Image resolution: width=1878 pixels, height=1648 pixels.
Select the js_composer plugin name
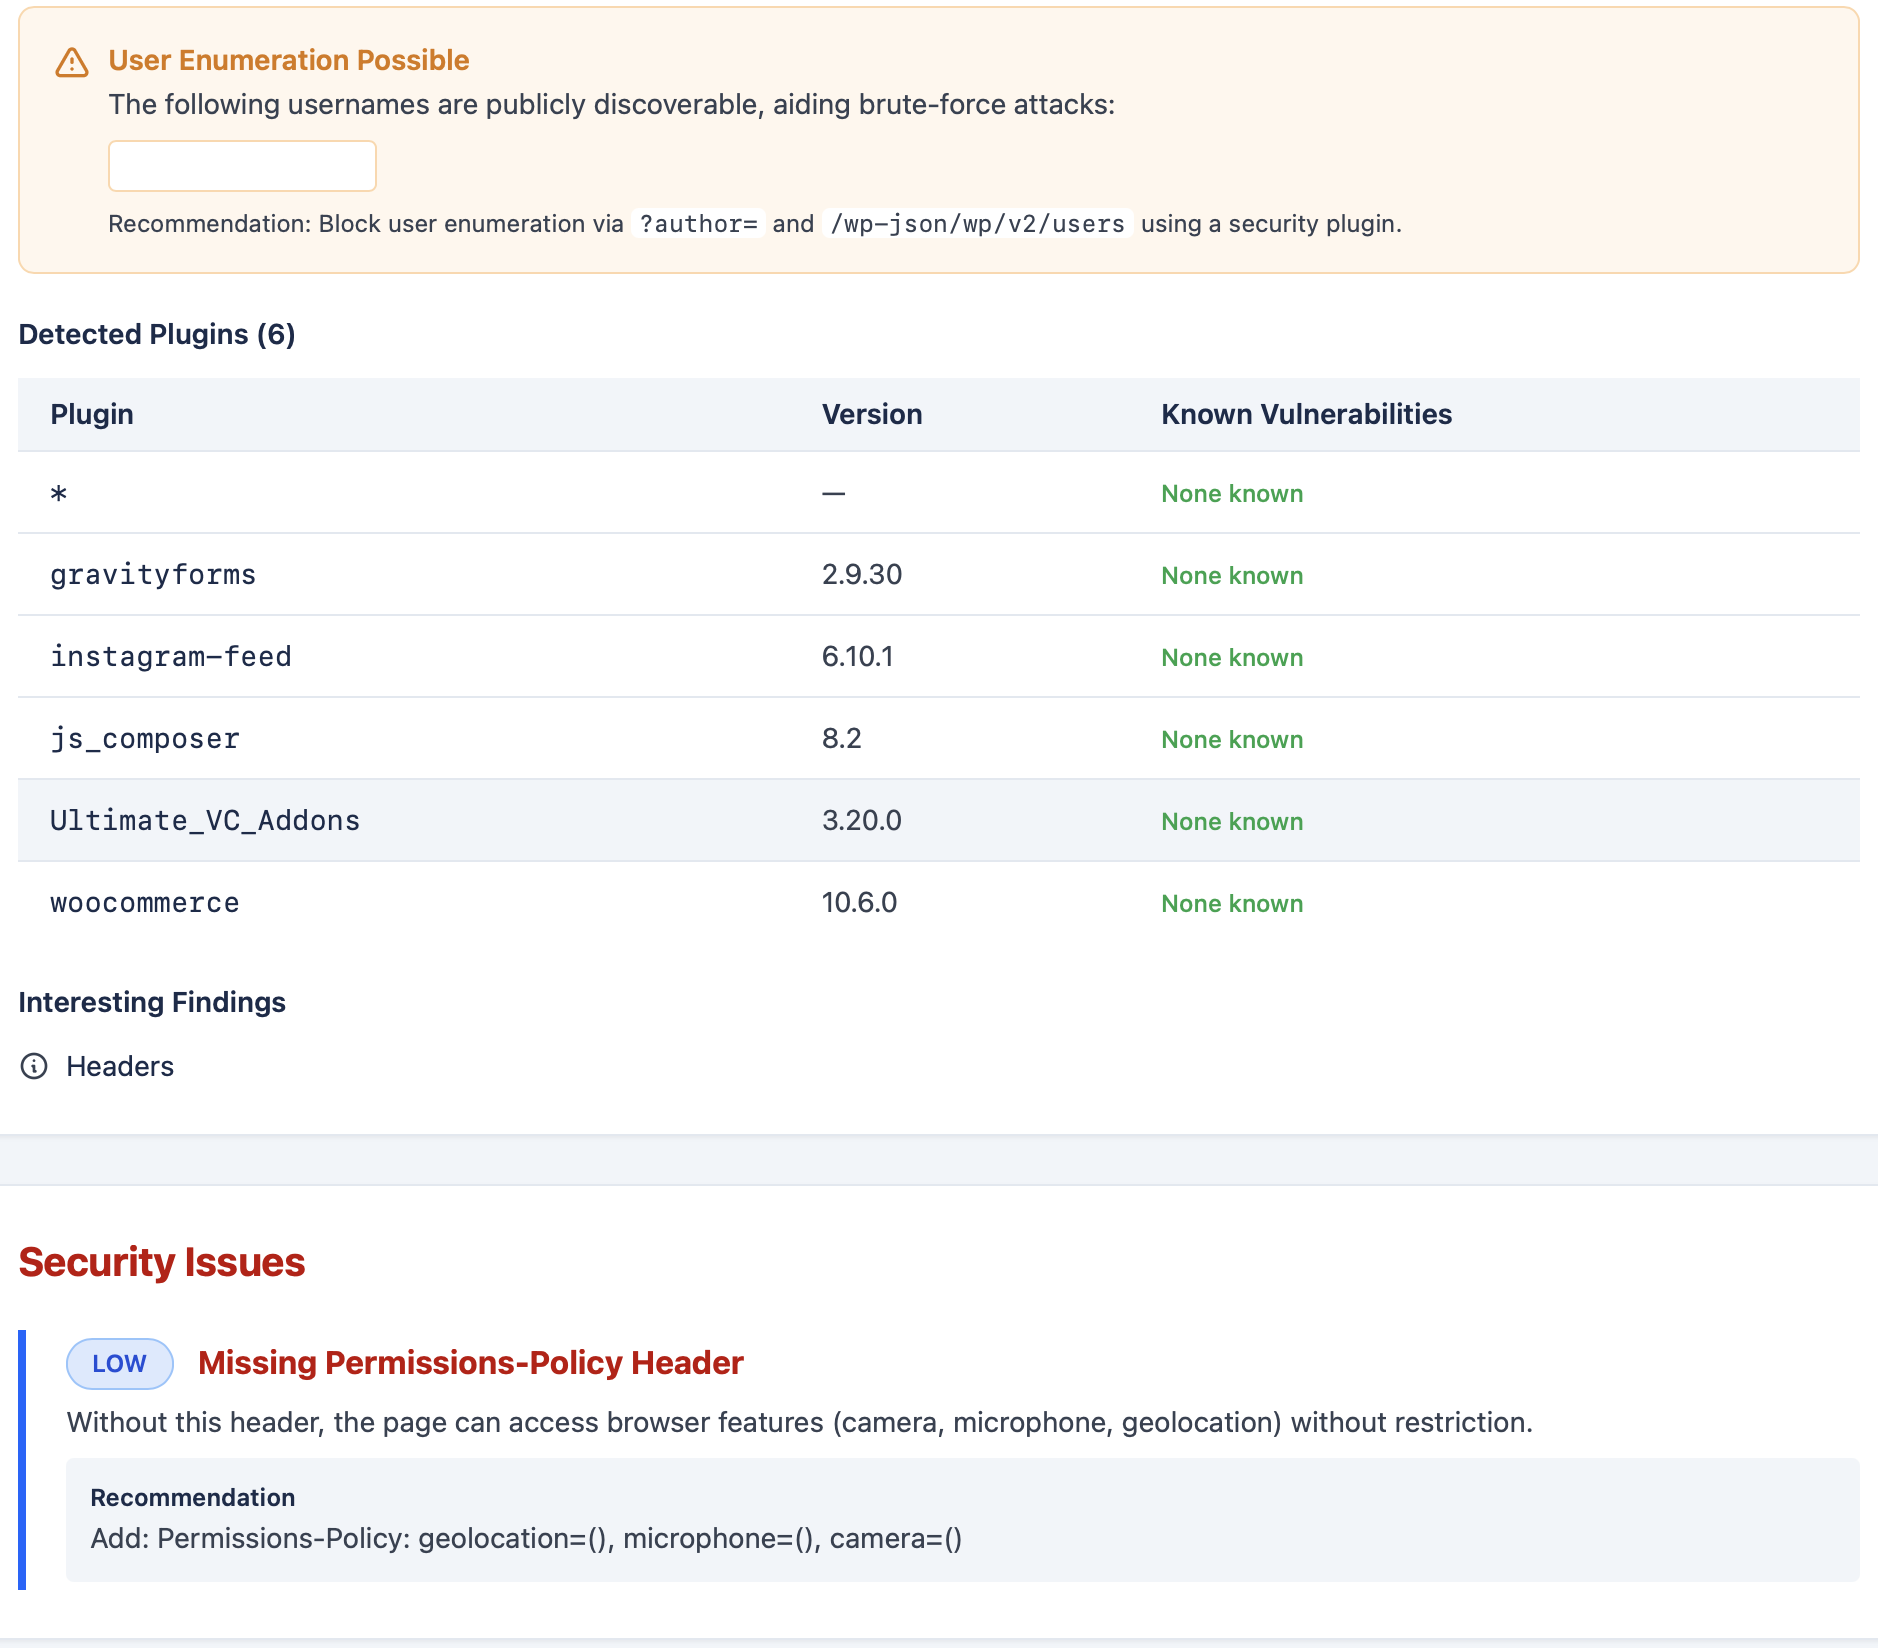pyautogui.click(x=145, y=739)
